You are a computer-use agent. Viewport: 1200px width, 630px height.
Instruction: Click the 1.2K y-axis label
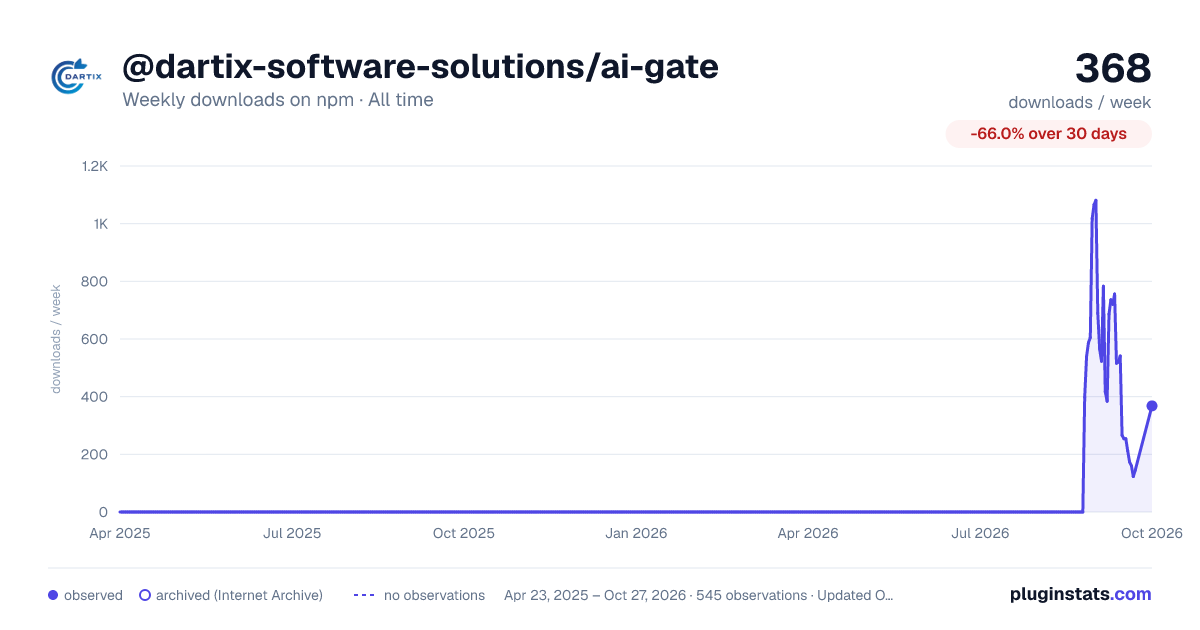[94, 166]
